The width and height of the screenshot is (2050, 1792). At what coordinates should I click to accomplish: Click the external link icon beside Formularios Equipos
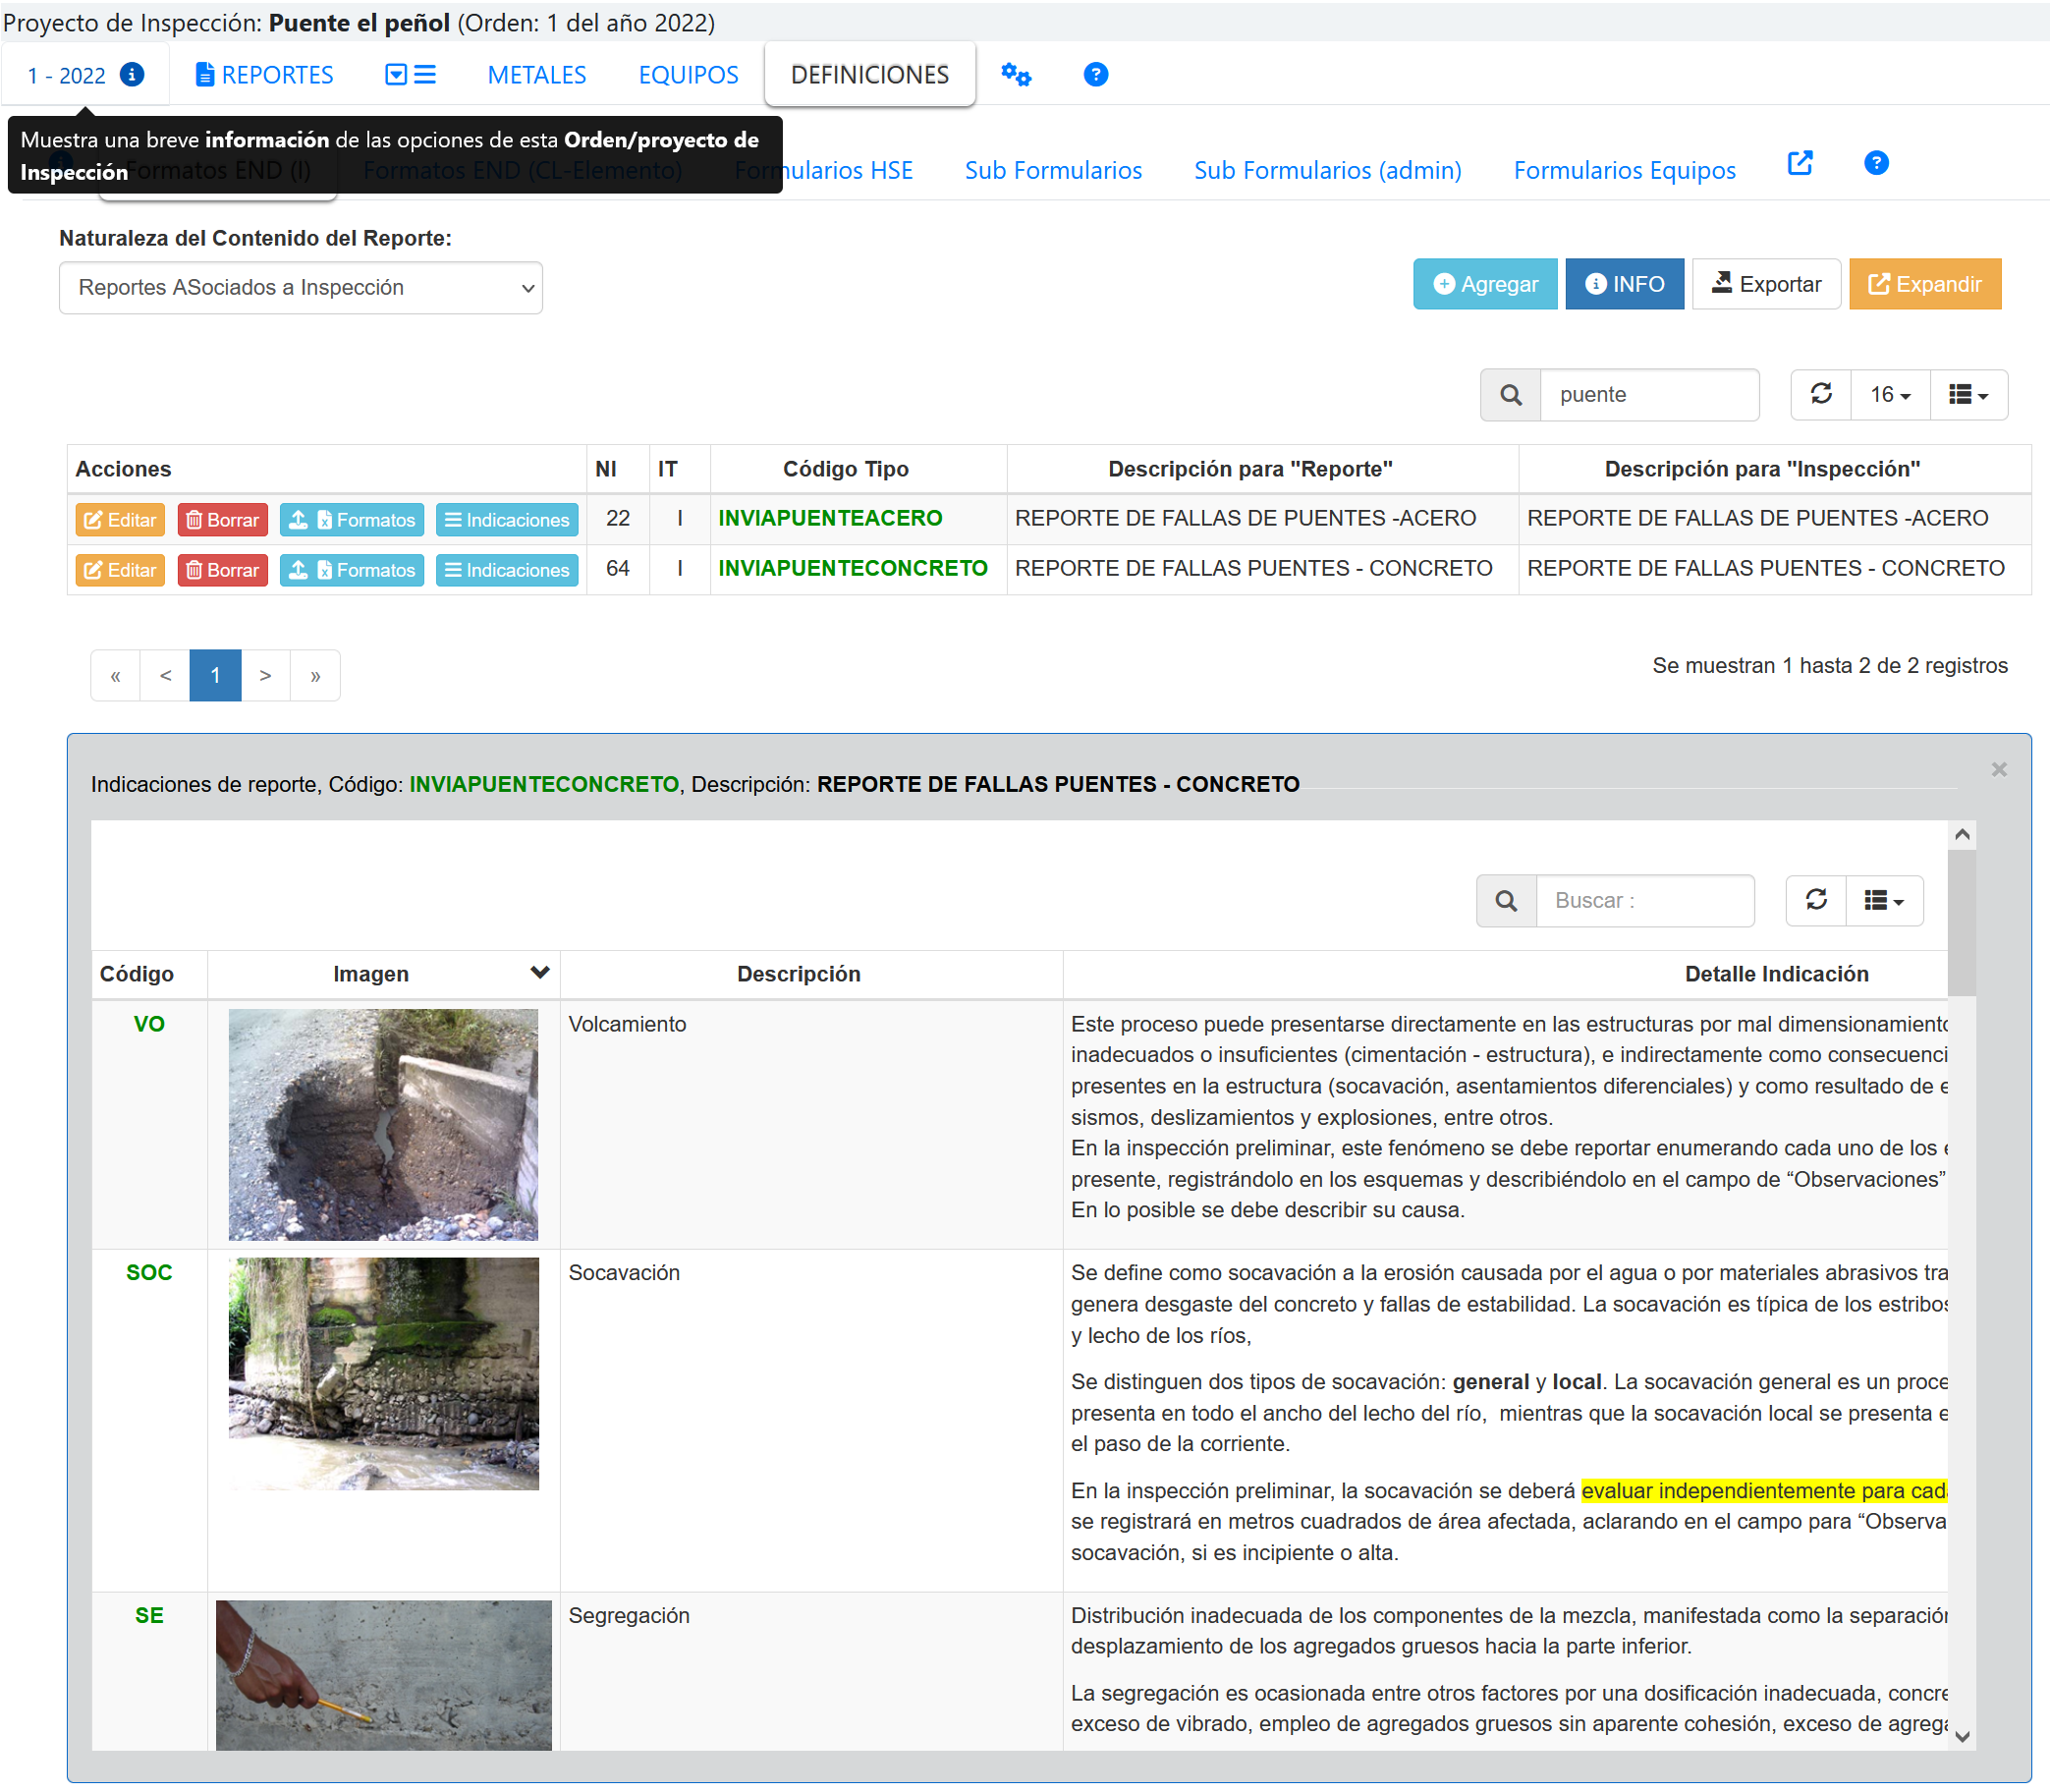coord(1800,164)
